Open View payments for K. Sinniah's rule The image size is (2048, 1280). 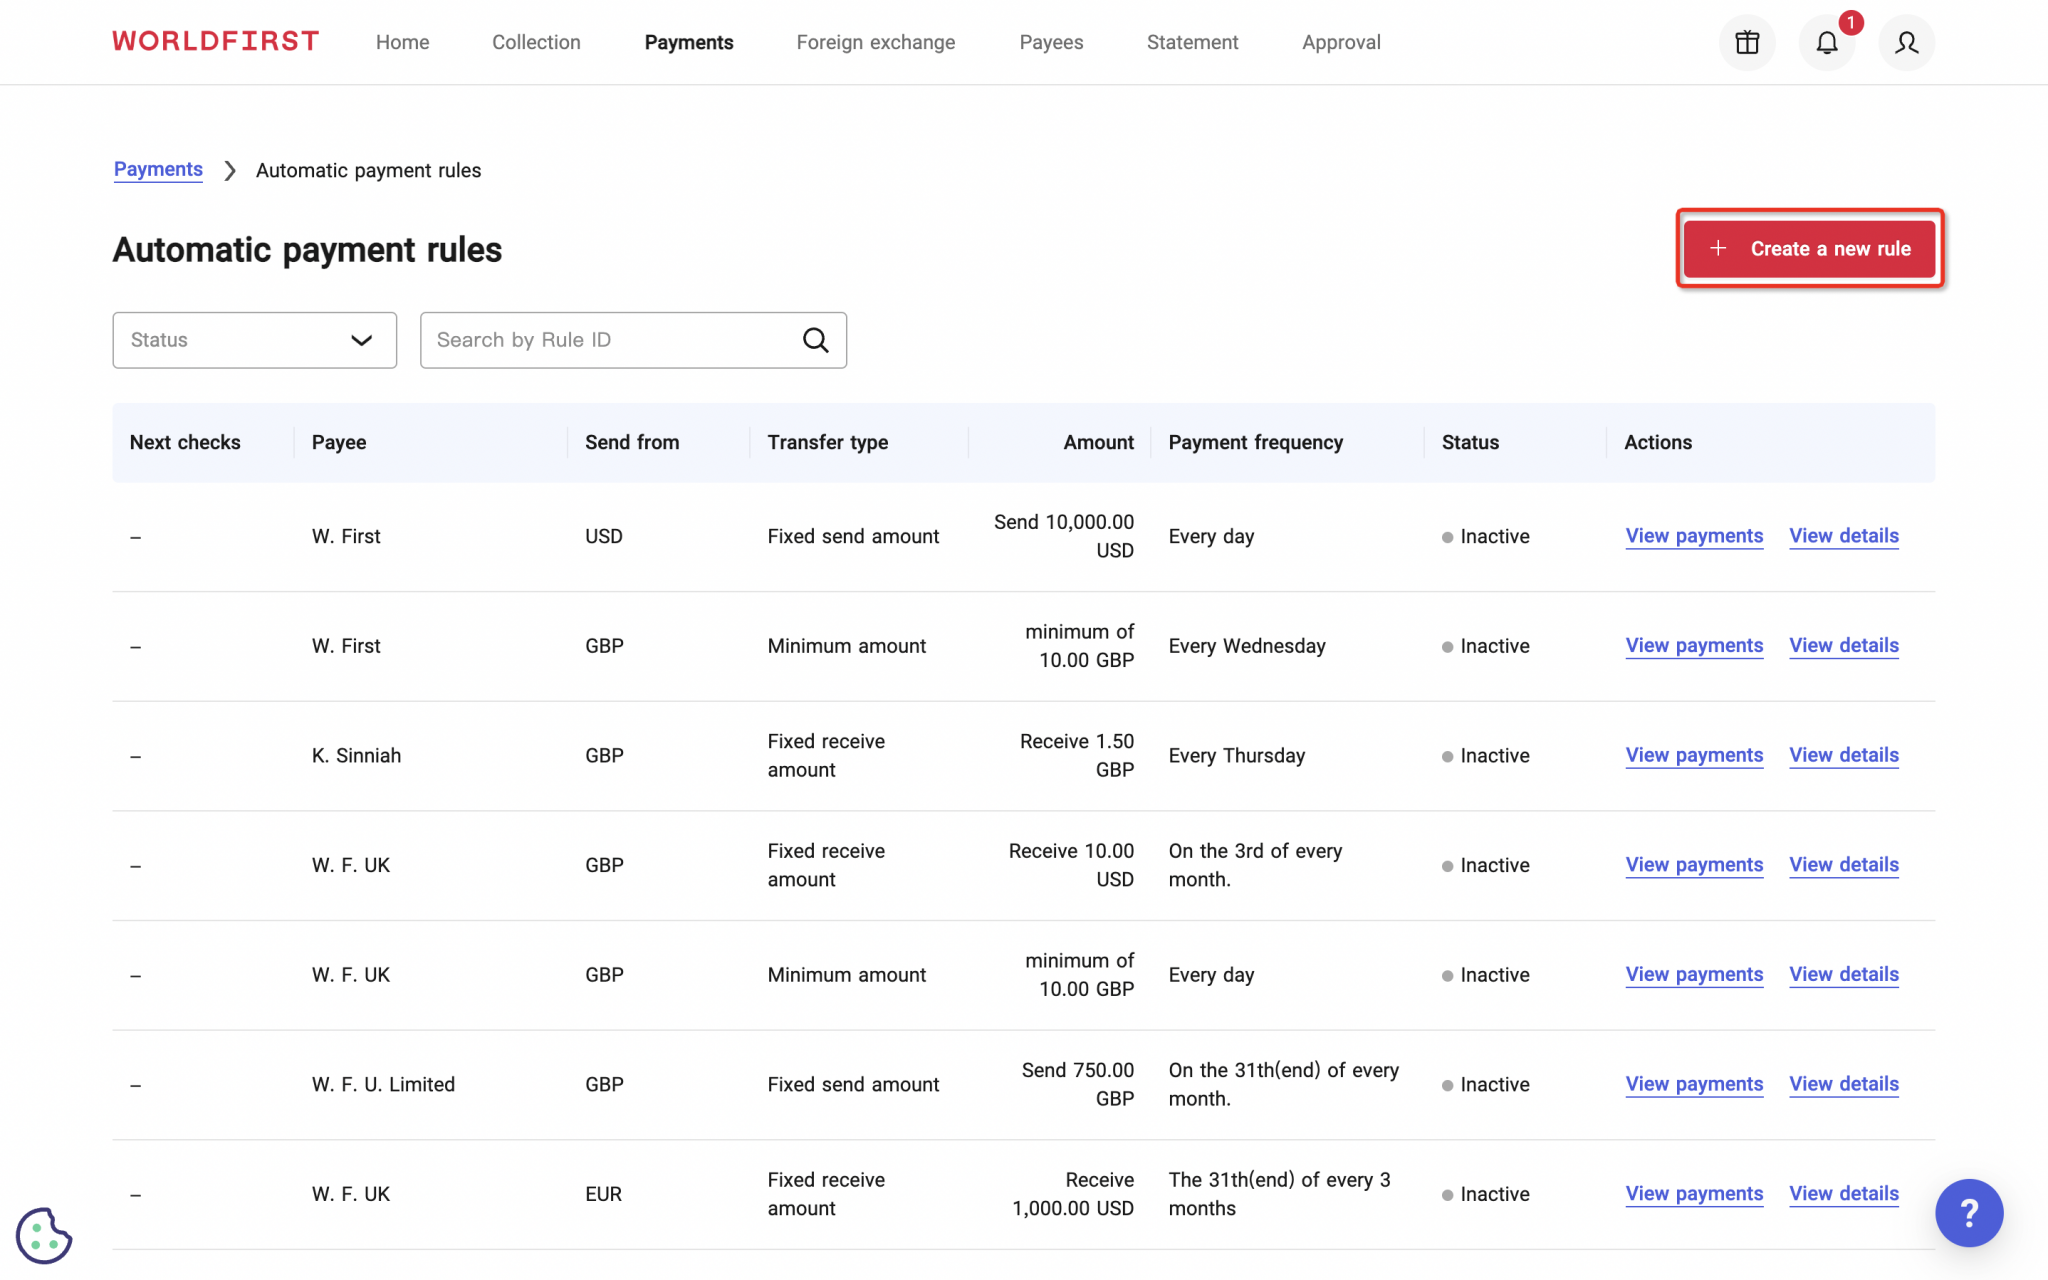[1693, 755]
